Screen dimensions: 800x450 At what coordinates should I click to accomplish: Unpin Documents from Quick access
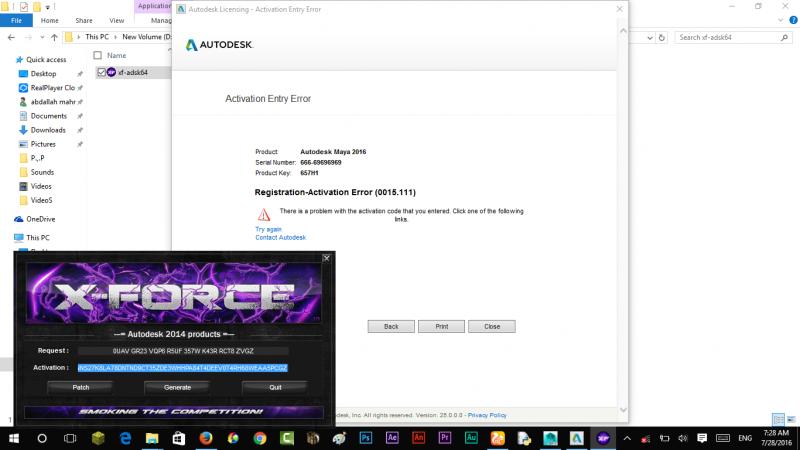pyautogui.click(x=80, y=116)
